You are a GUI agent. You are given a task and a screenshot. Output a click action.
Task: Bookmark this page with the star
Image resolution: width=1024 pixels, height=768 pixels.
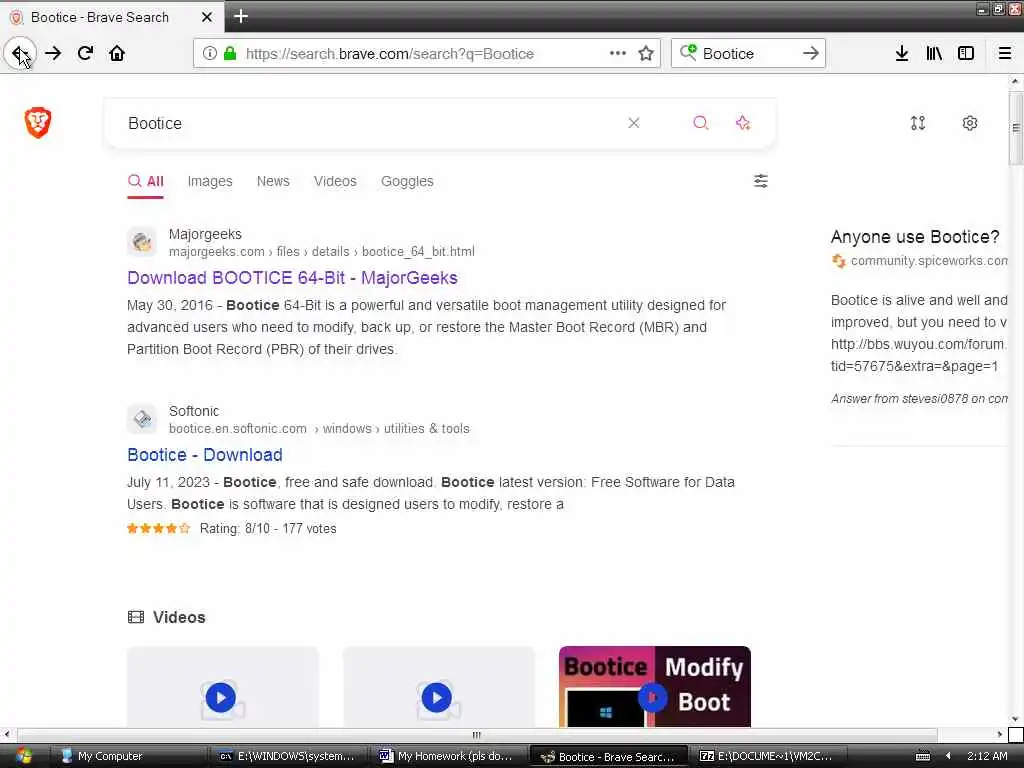646,54
